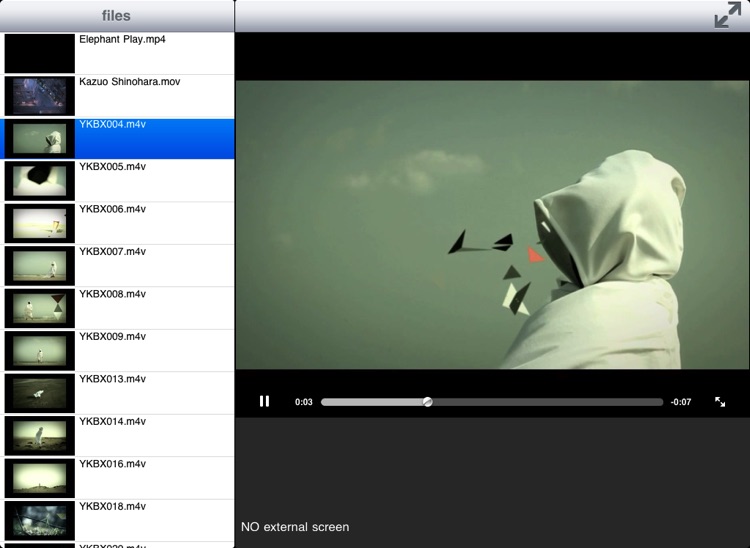Click the unplayed portion of the progress bar
Viewport: 750px width, 548px height.
[548, 402]
